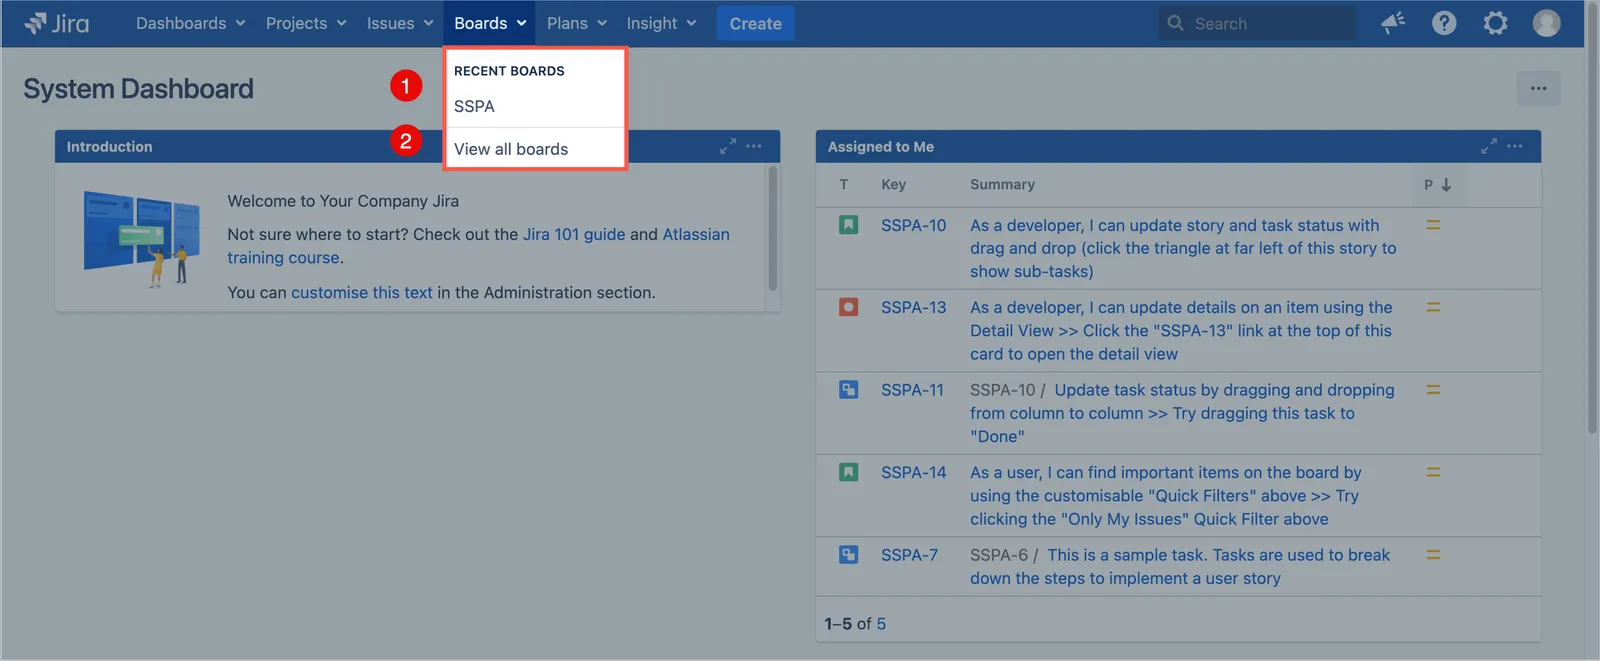Viewport: 1600px width, 661px height.
Task: Open the Jira 101 guide link
Action: (x=574, y=234)
